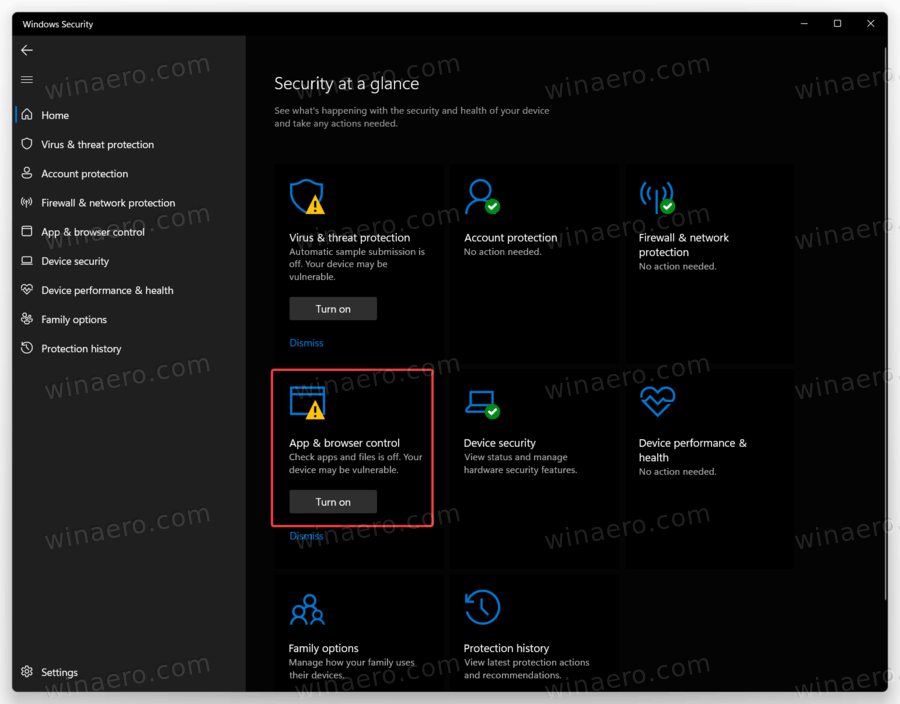Click Turn on under Virus & threat protection
The width and height of the screenshot is (900, 704).
pyautogui.click(x=333, y=308)
